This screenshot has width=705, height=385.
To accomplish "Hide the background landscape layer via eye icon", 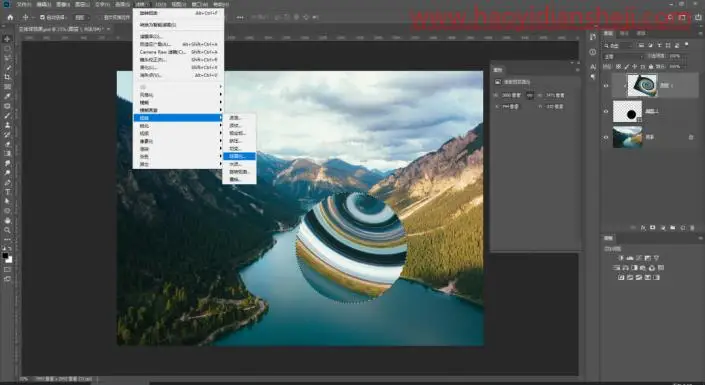I will 606,137.
